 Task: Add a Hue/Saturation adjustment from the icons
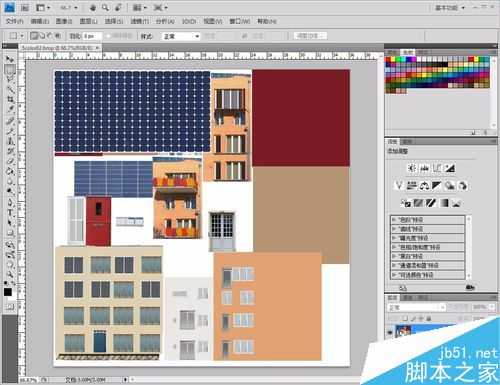pos(412,185)
